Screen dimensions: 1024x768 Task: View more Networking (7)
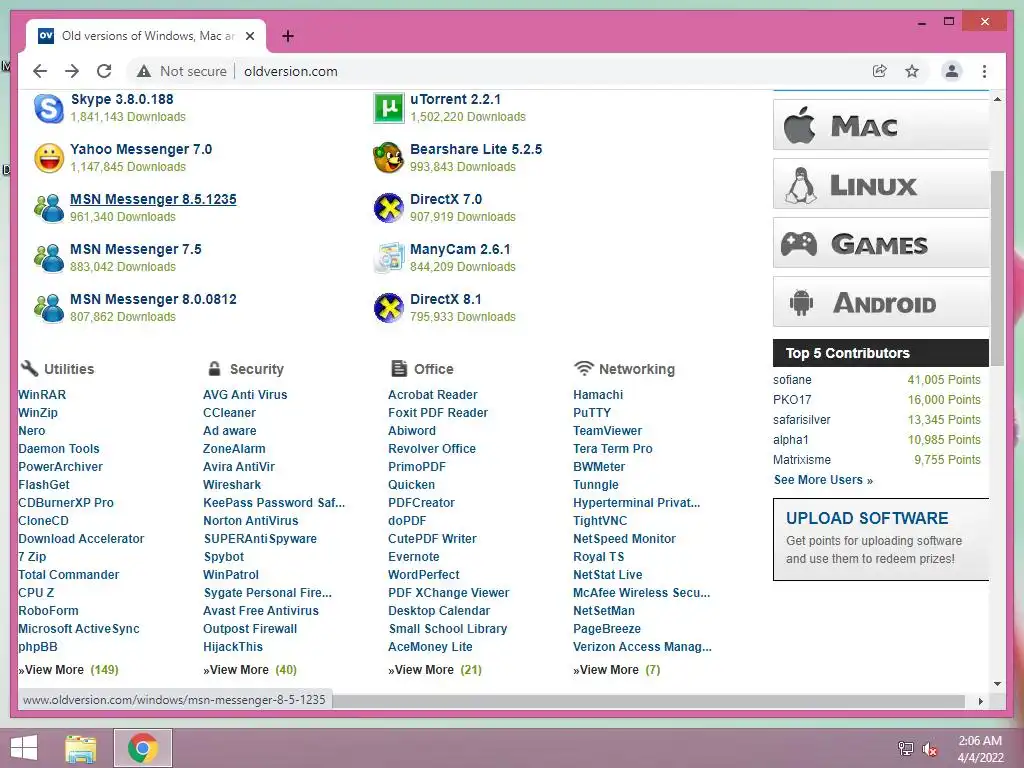pyautogui.click(x=616, y=669)
